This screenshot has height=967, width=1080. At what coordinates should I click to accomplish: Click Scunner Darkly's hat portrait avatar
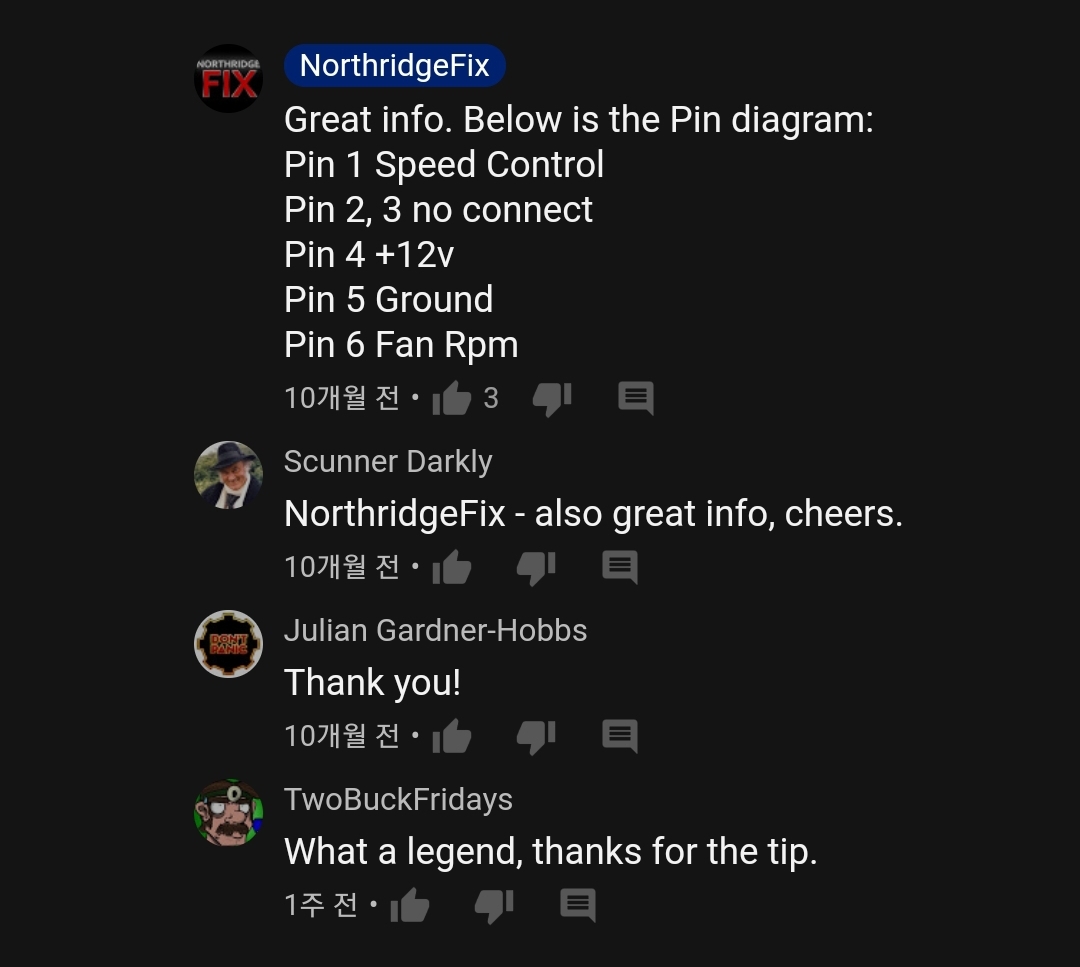point(228,475)
